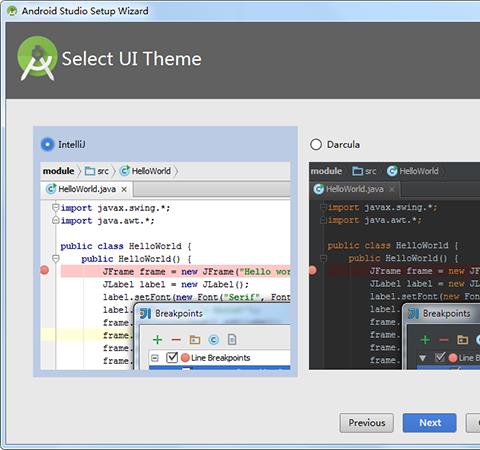Click document icon in IntelliJ Breakpoints toolbar

[232, 340]
